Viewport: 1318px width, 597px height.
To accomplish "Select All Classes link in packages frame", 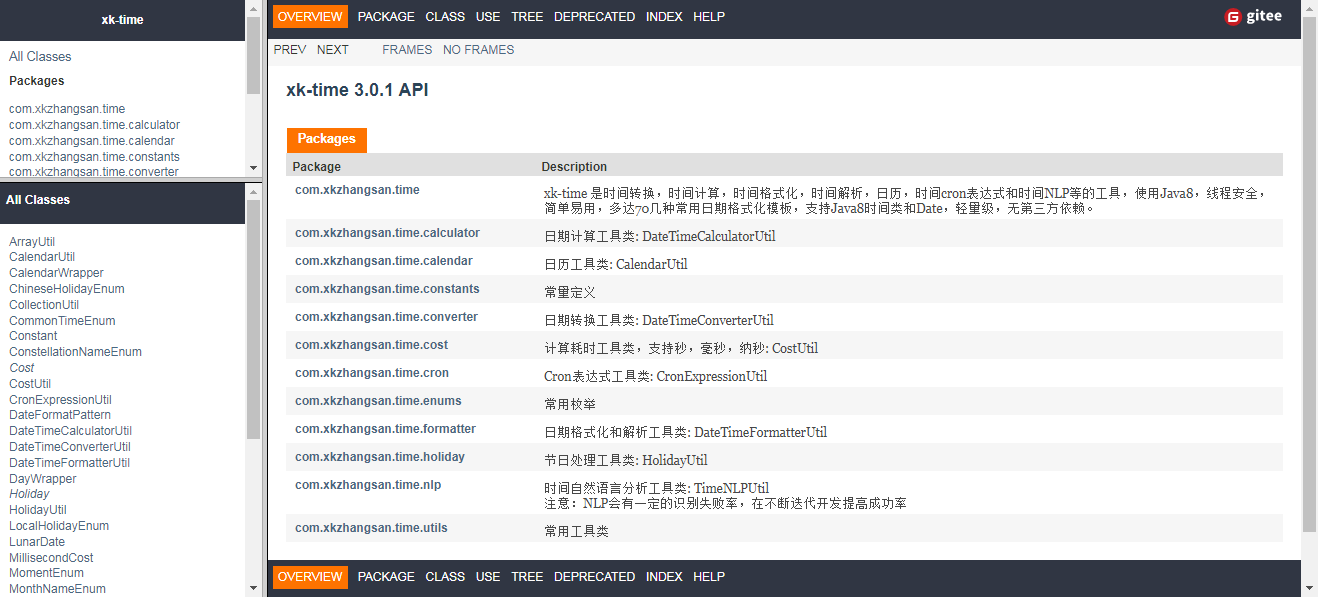I will (40, 56).
